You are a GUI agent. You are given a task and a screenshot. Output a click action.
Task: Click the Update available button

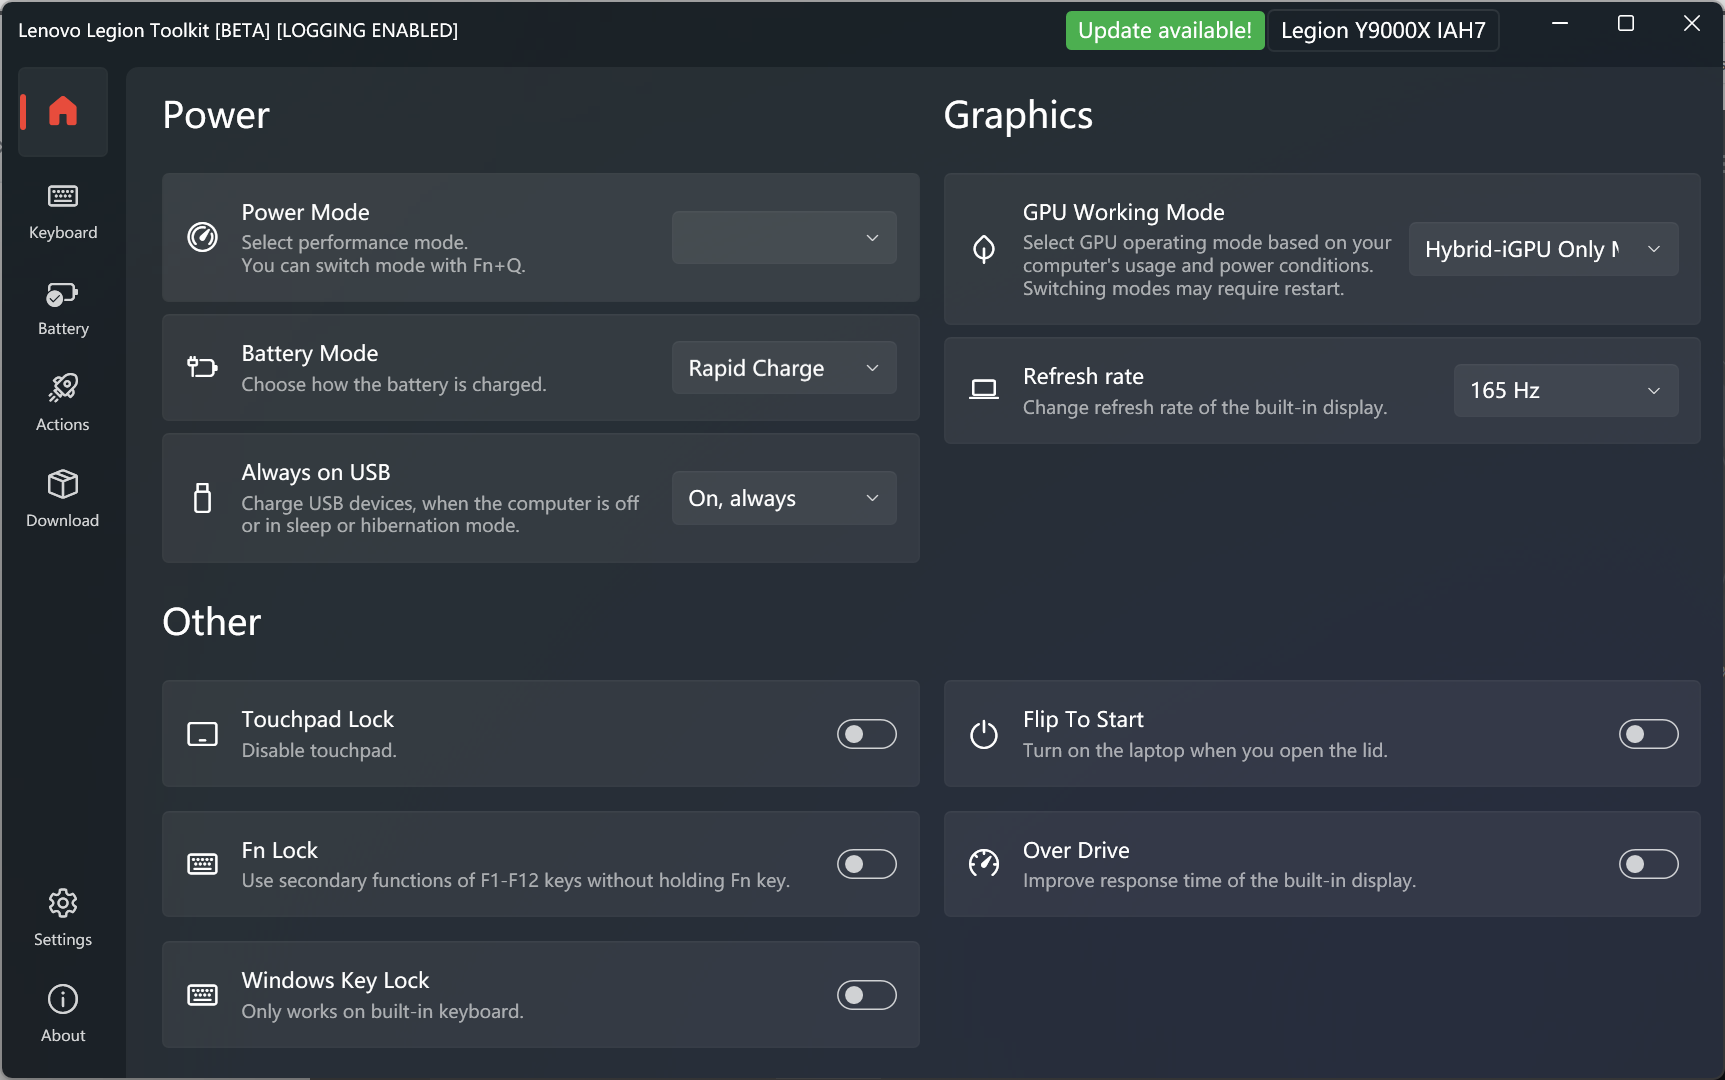pos(1164,30)
